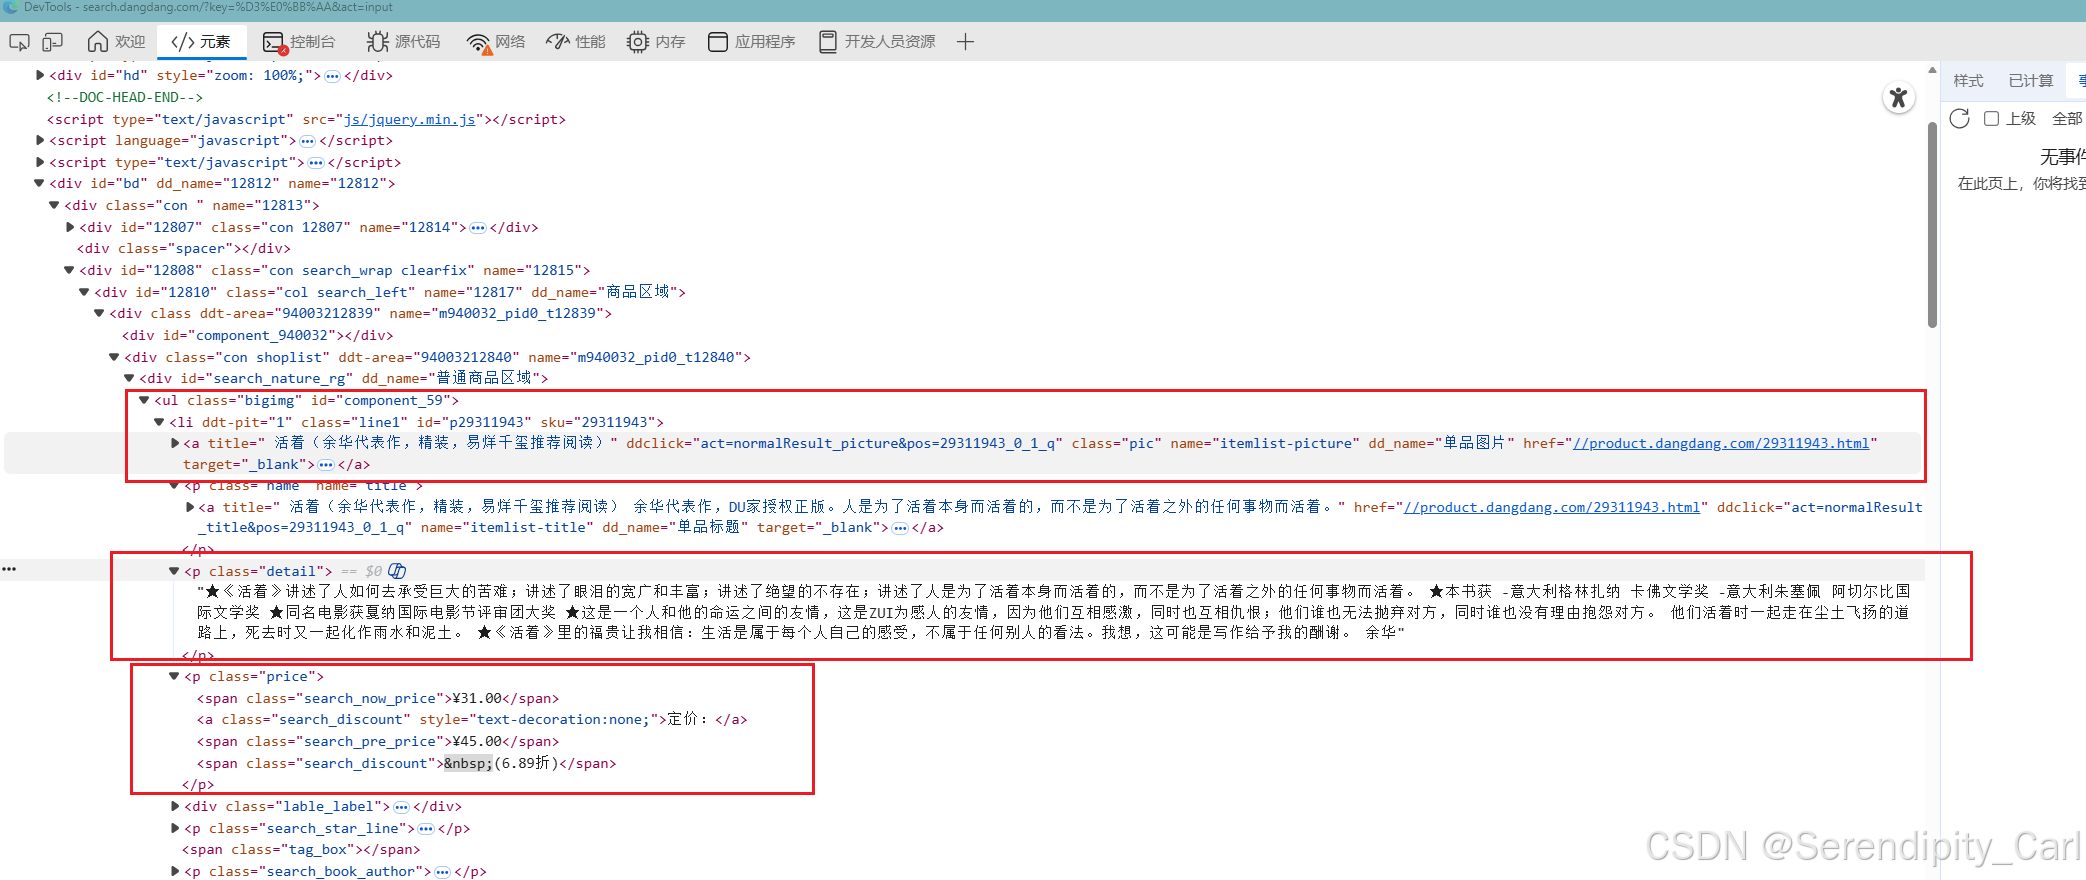
Task: Click the accessibility tree toggle icon
Action: (1898, 98)
